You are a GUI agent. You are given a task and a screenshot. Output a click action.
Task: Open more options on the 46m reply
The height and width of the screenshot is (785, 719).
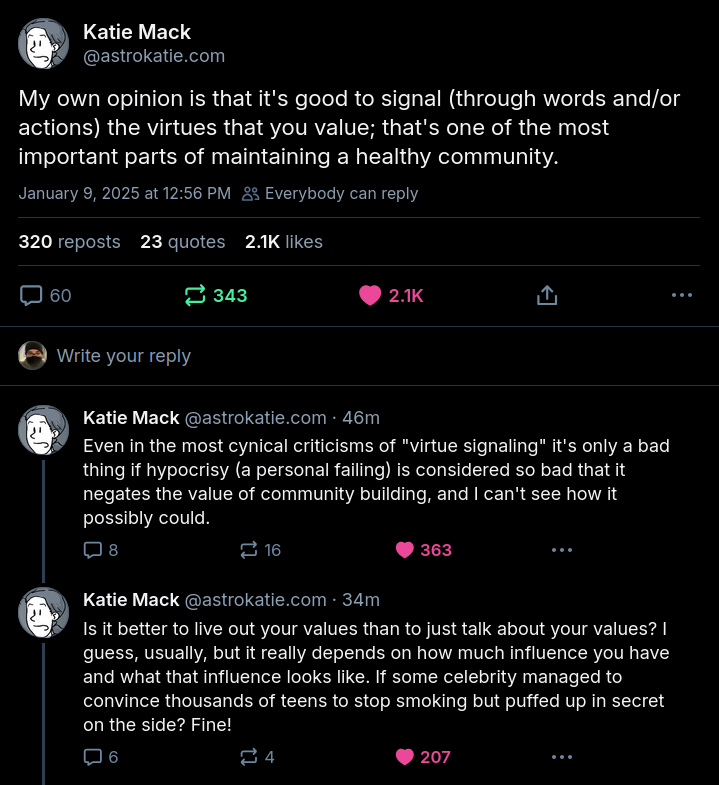[x=562, y=549]
